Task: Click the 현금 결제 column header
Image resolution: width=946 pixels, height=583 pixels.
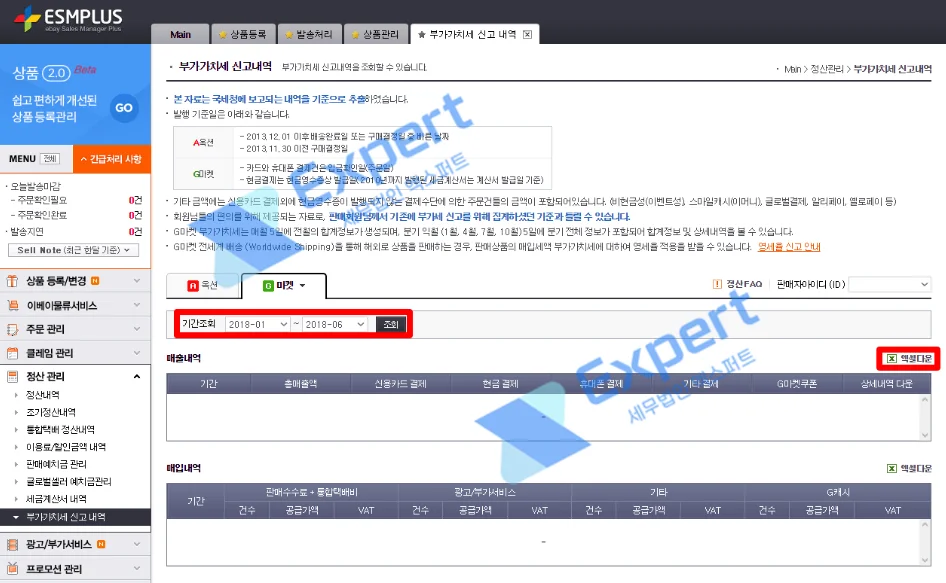Action: [x=501, y=384]
